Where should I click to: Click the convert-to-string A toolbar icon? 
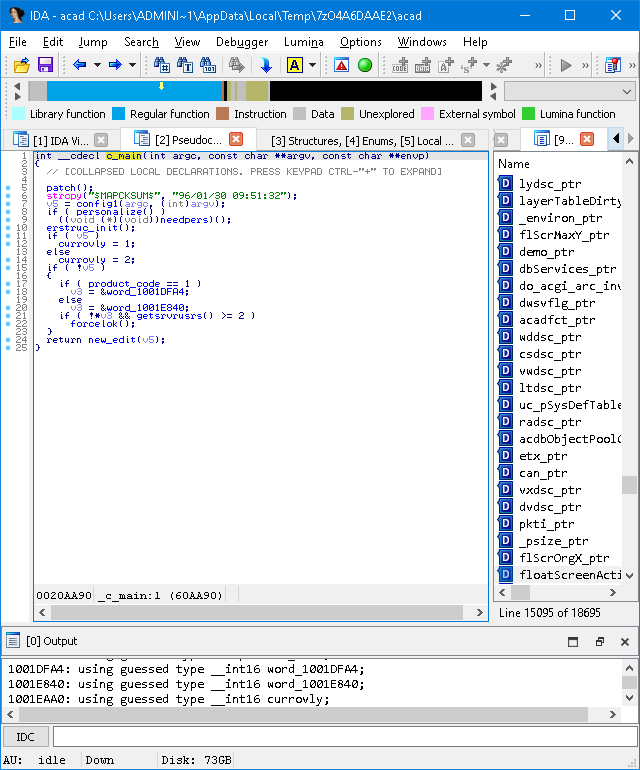tap(445, 65)
